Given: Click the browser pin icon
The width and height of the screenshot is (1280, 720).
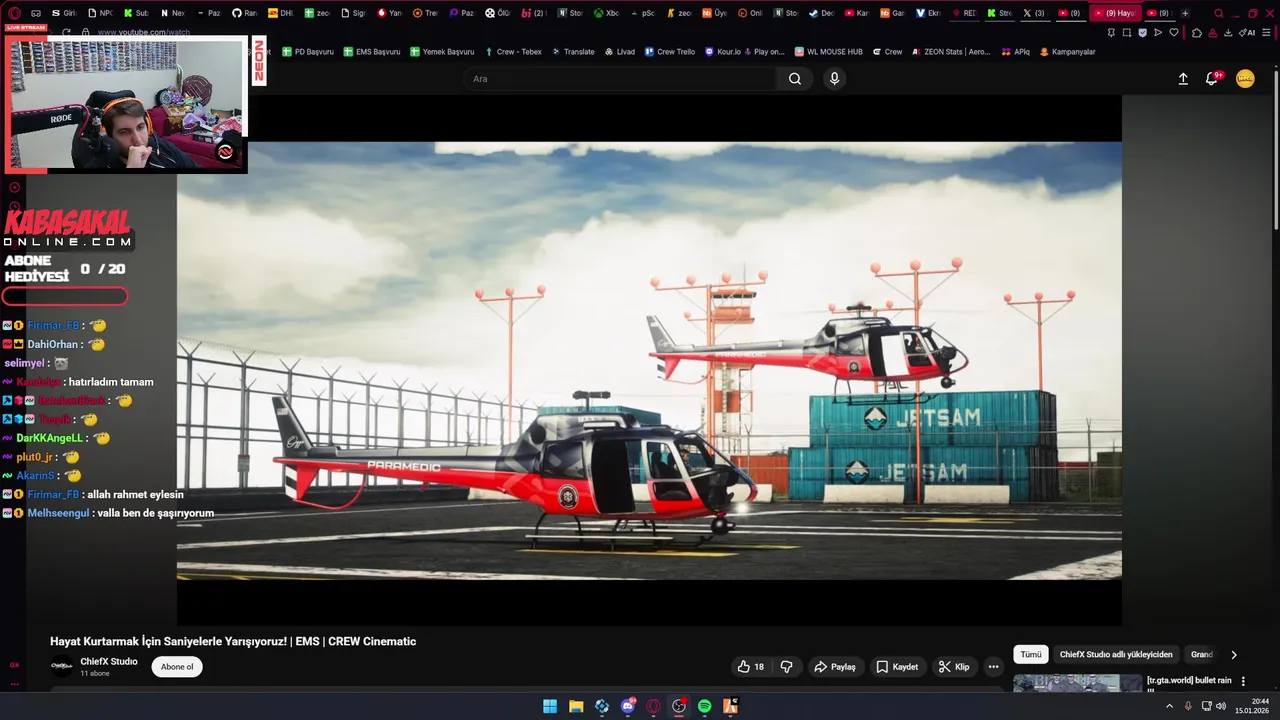Looking at the screenshot, I should click(x=1111, y=33).
